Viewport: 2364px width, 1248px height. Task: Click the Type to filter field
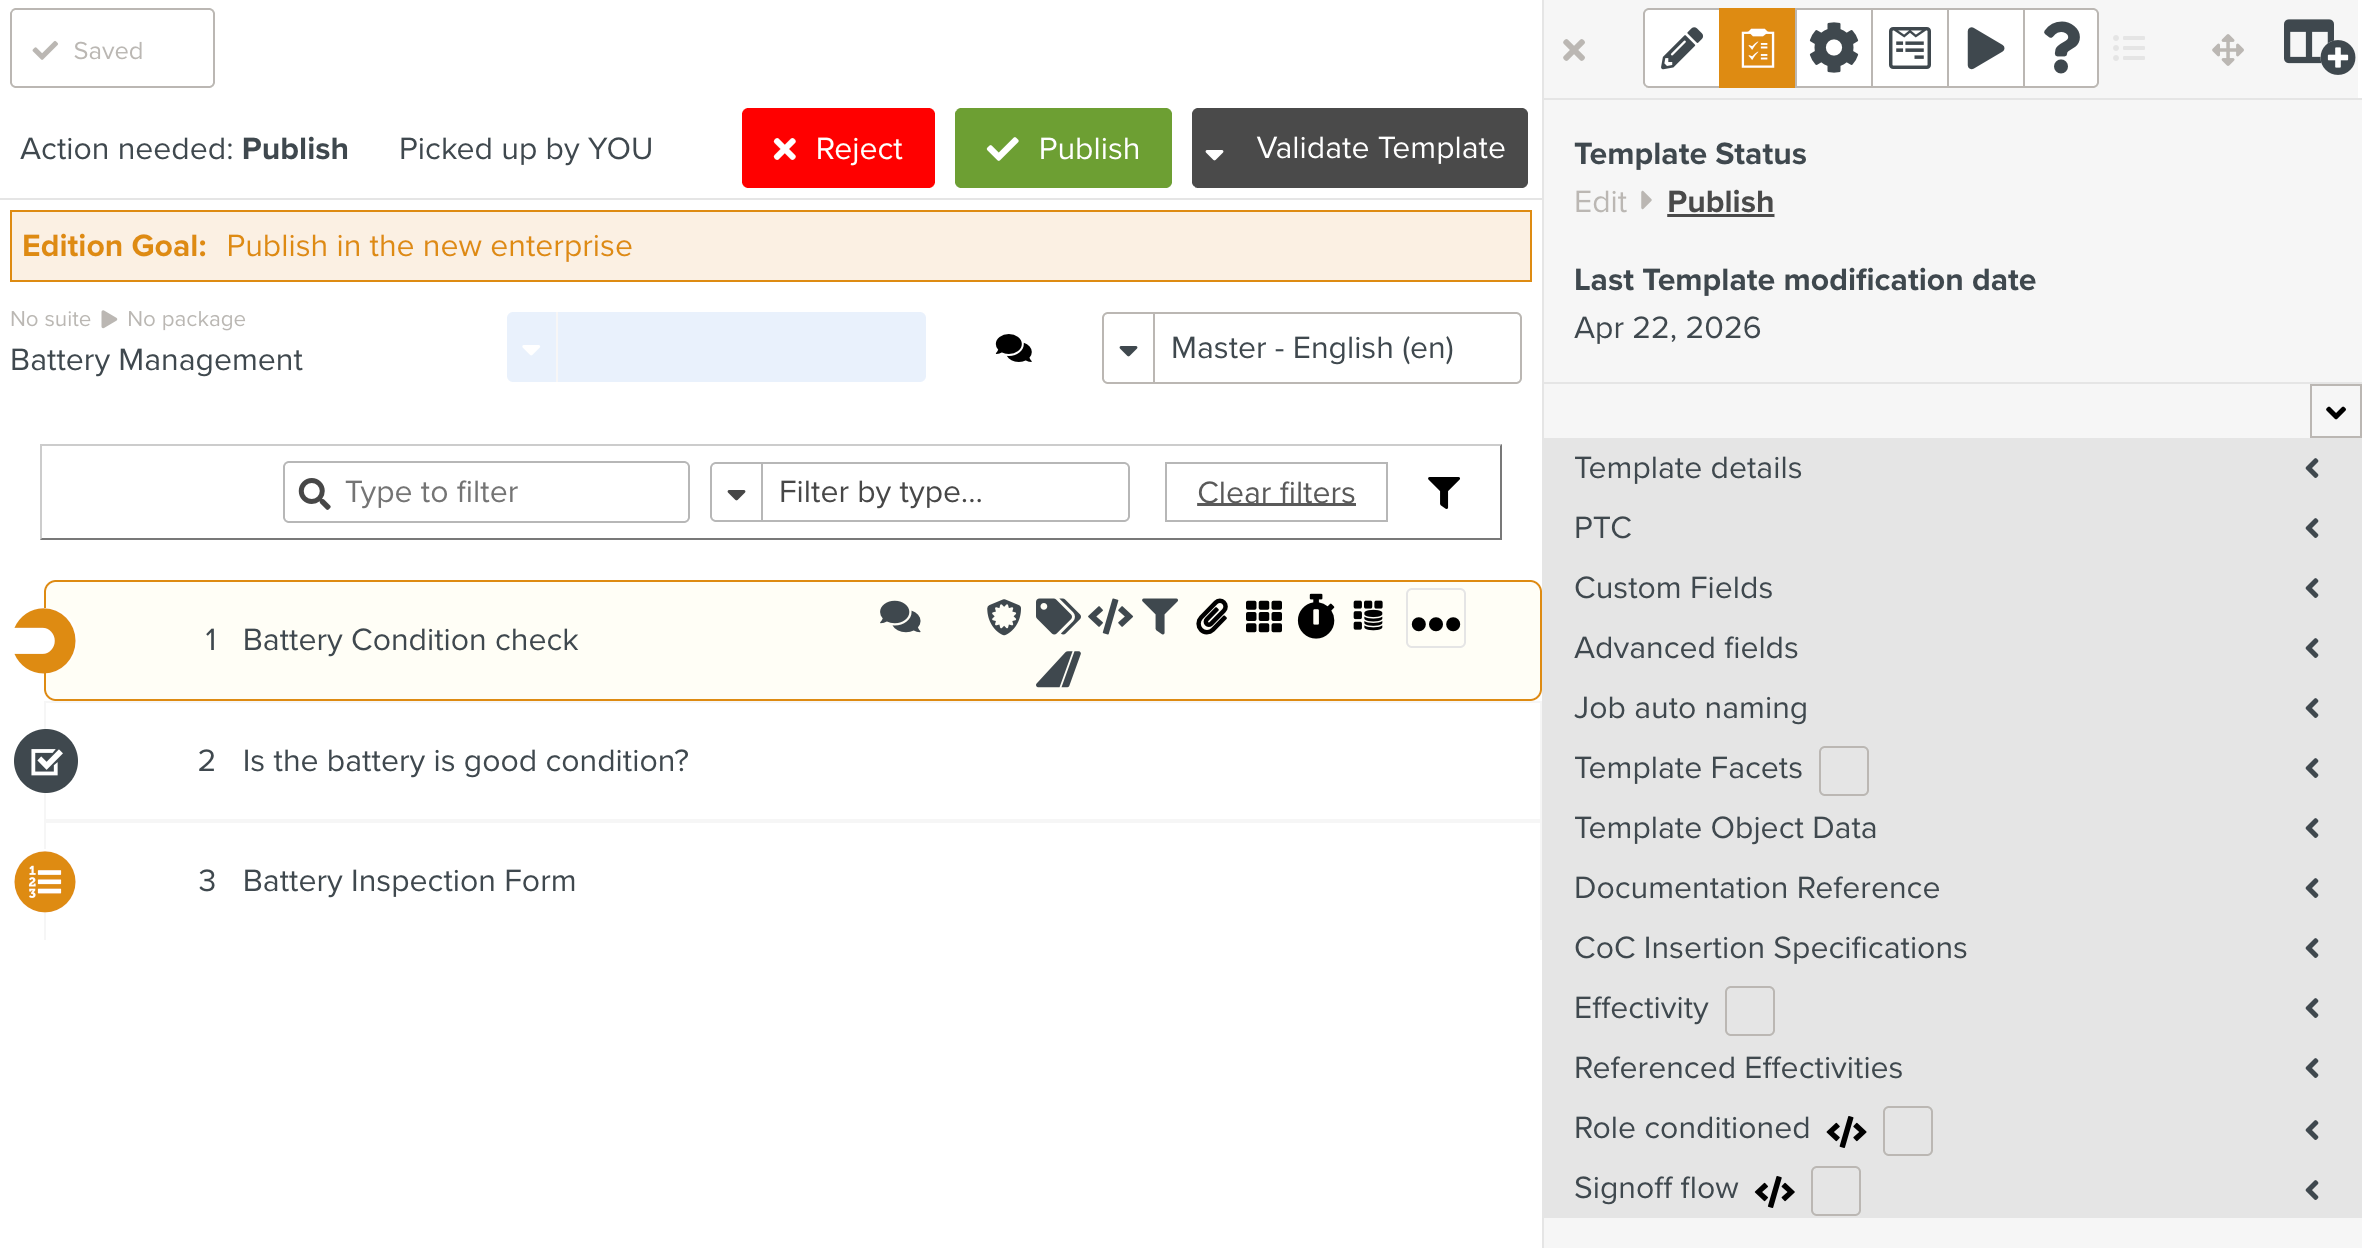pos(487,492)
